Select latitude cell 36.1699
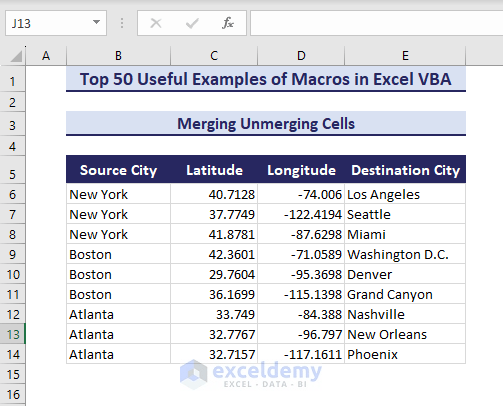This screenshot has width=503, height=406. pyautogui.click(x=214, y=294)
